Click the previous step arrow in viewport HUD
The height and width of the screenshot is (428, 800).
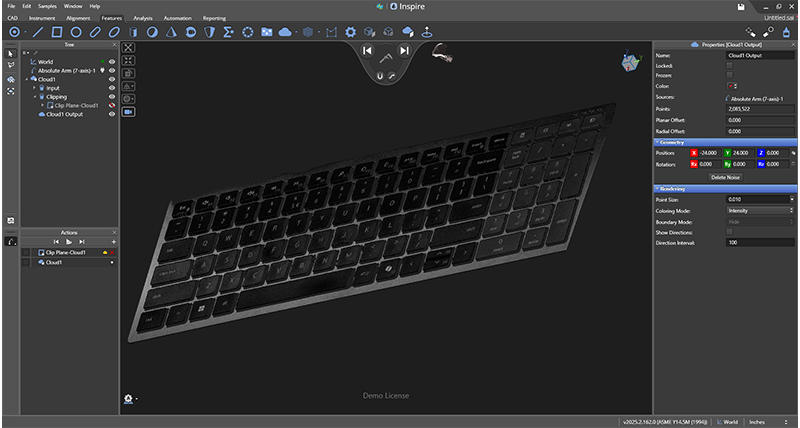tap(367, 50)
